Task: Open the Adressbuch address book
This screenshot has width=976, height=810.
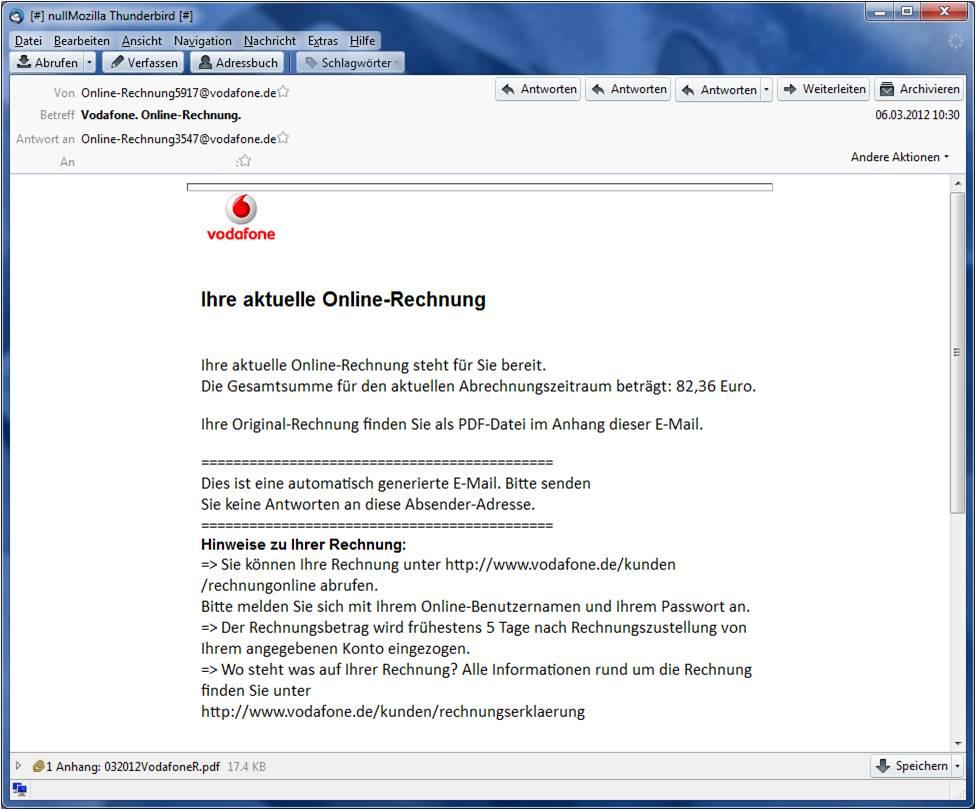Action: click(x=238, y=62)
